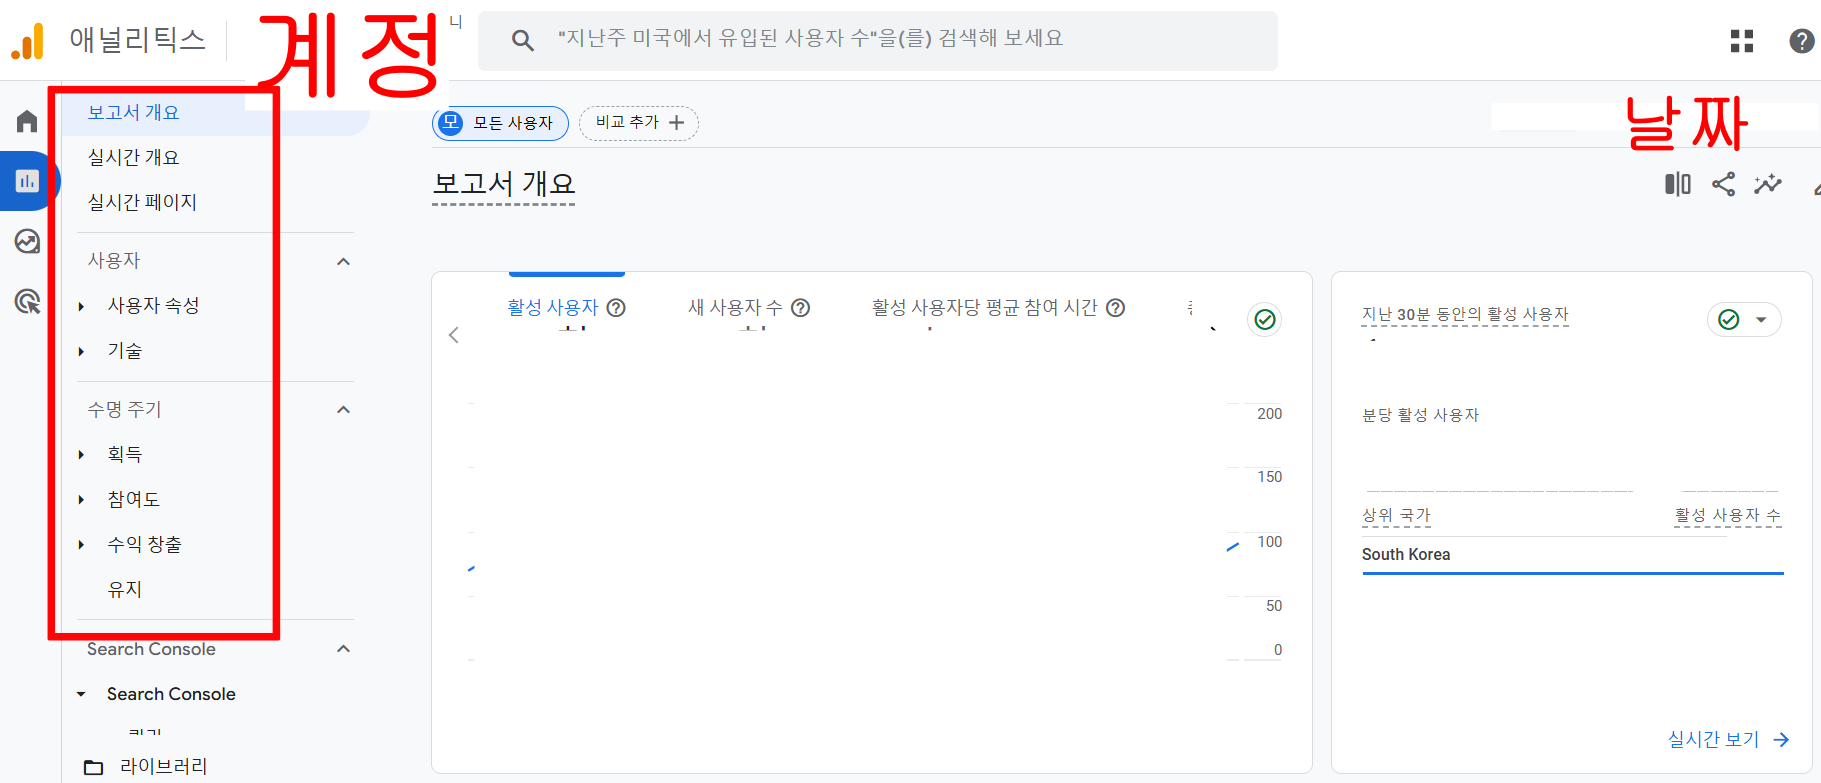The width and height of the screenshot is (1821, 783).
Task: Select the 활성 사용자당 평균 참여 시간 tab
Action: (998, 308)
